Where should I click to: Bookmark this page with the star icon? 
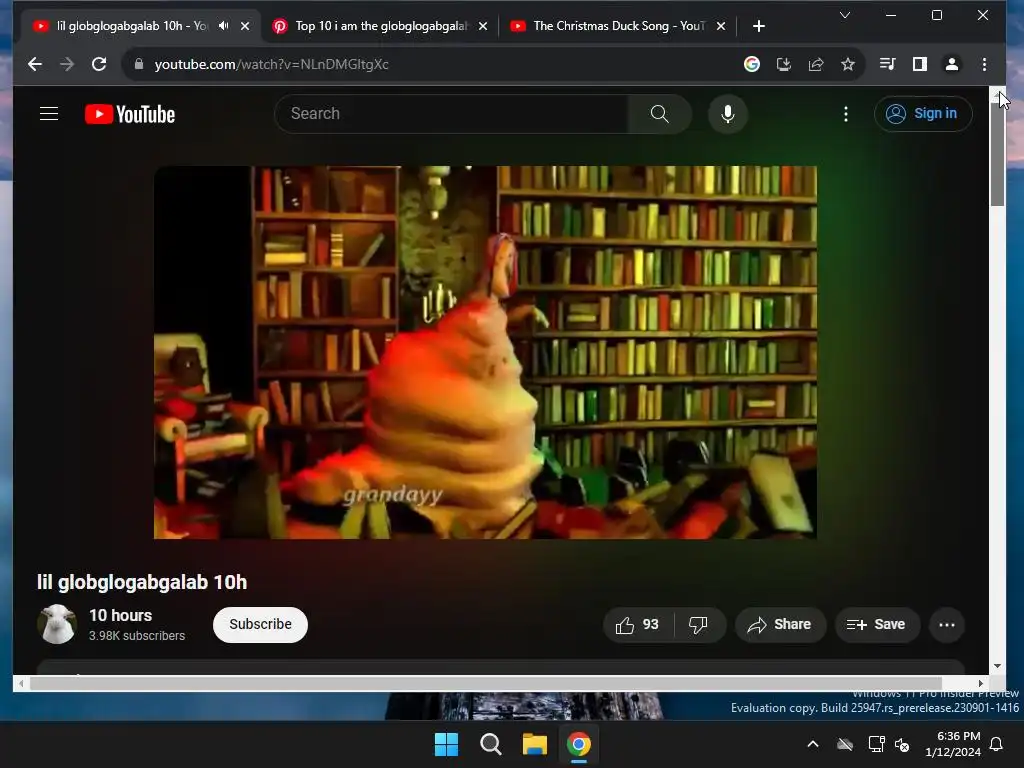(x=848, y=64)
